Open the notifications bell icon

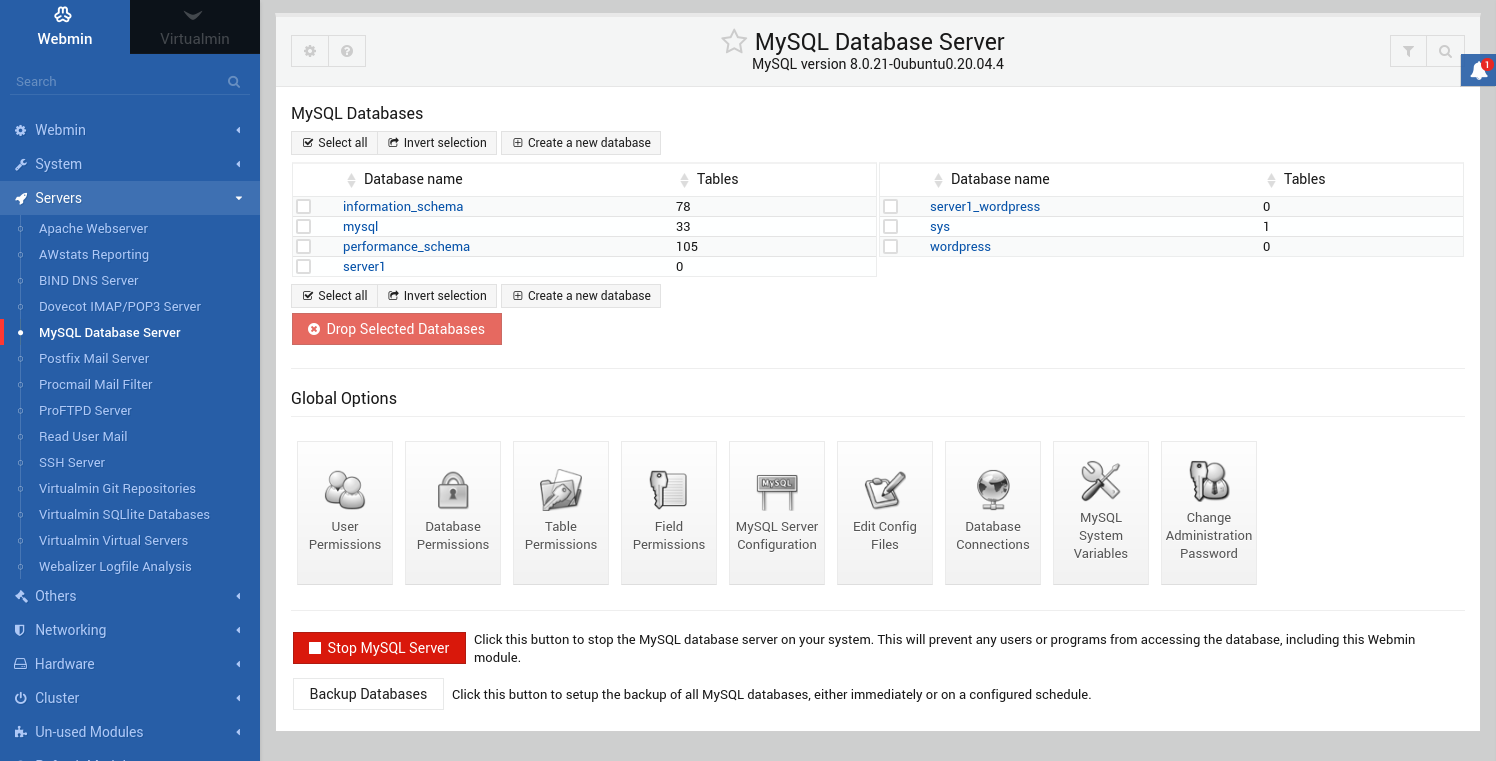pyautogui.click(x=1479, y=70)
